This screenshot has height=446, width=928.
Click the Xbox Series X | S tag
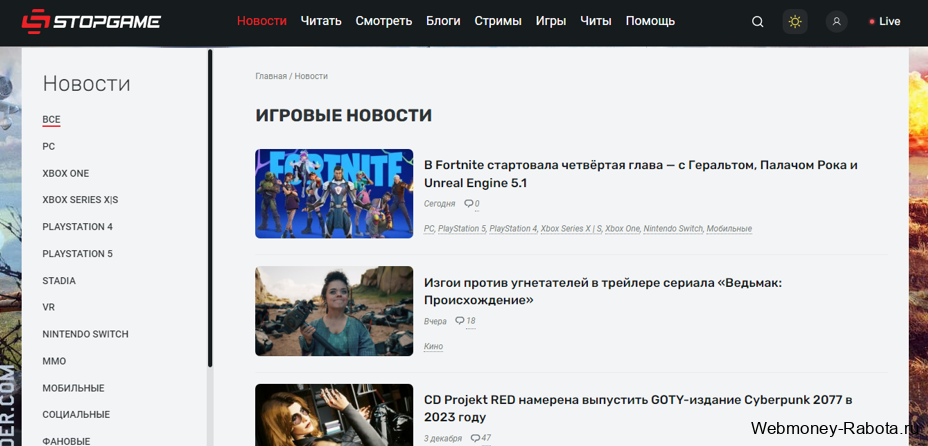click(571, 228)
